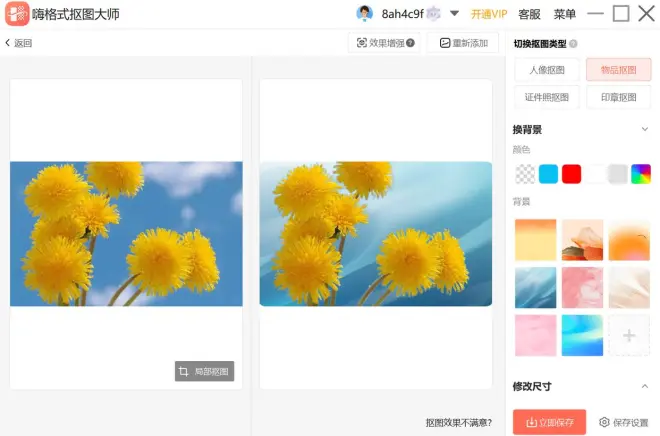Screen dimensions: 660x436
Task: Click the 局部抠图 crop tool button
Action: tap(204, 371)
